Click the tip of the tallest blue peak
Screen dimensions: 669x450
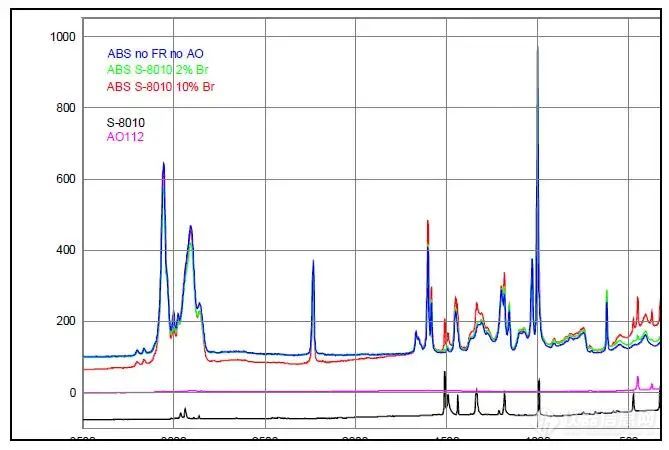(x=538, y=47)
